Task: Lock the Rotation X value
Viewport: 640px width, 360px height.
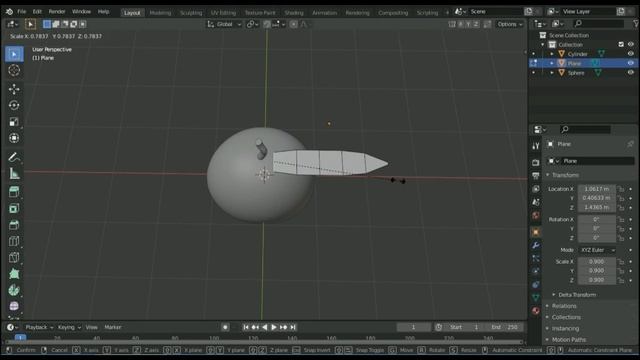Action: point(621,220)
